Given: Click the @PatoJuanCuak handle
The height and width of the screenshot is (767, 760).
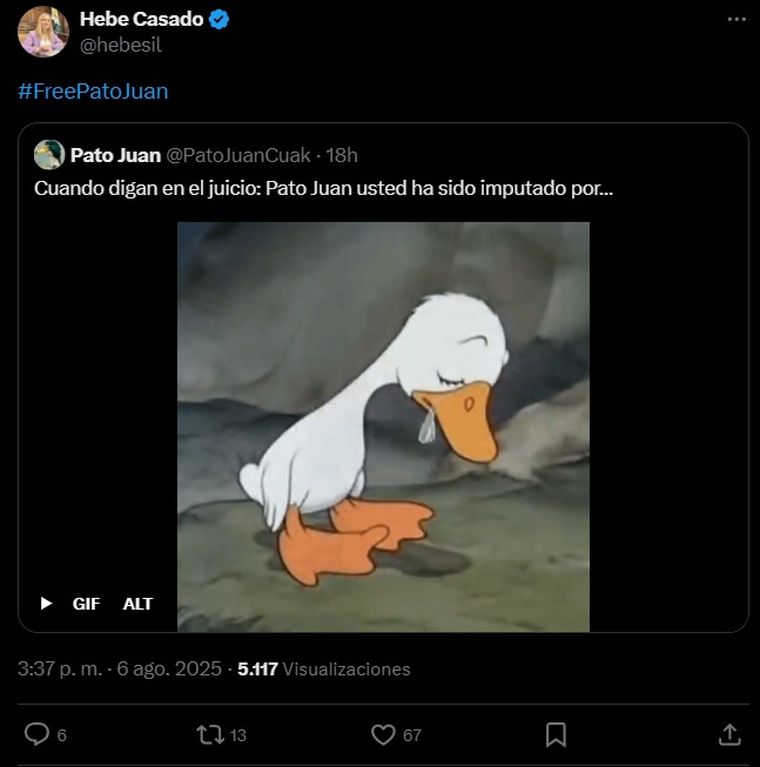Looking at the screenshot, I should (x=239, y=155).
